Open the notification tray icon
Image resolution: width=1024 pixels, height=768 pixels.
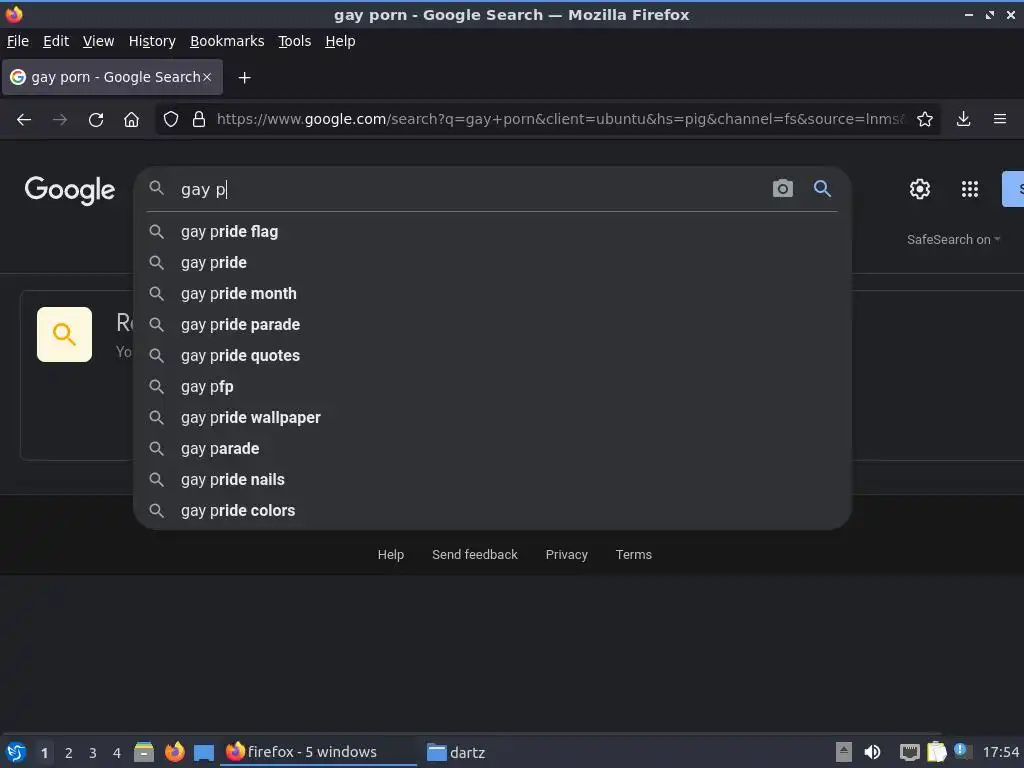tap(961, 750)
